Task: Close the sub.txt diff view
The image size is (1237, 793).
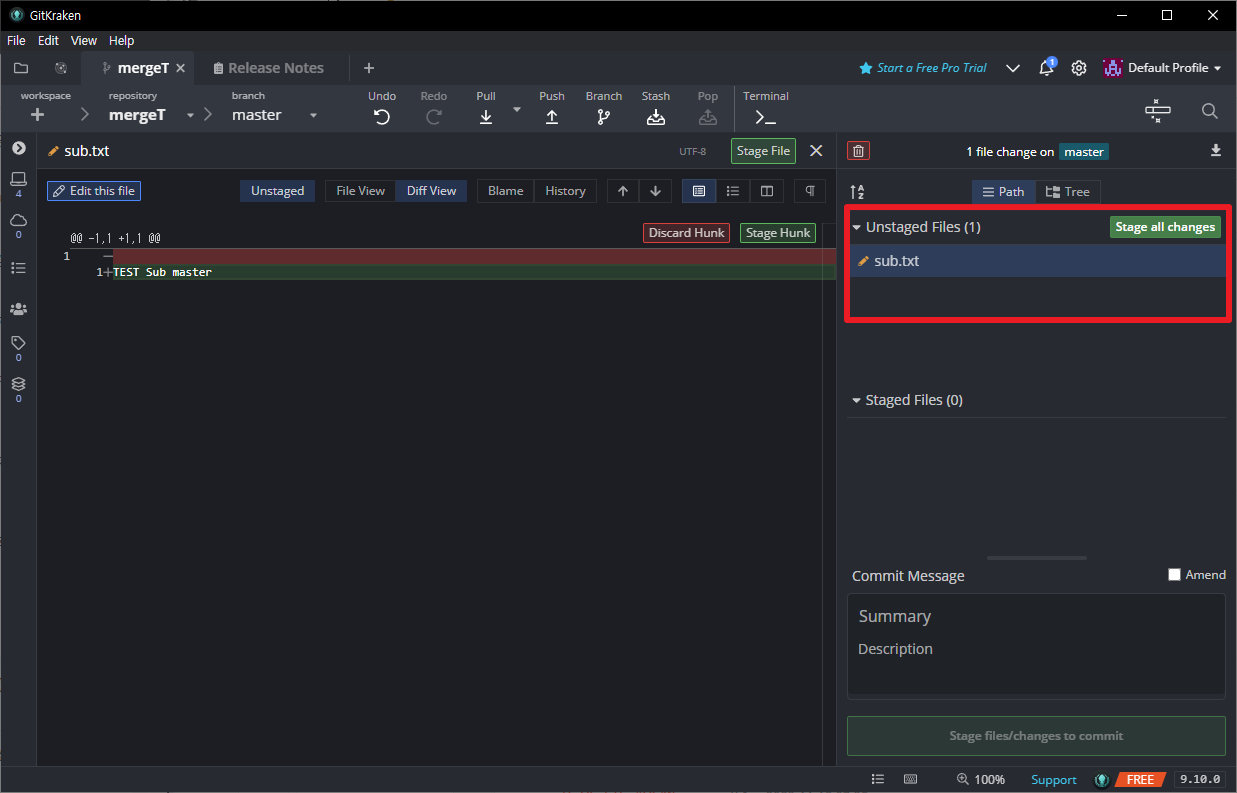Action: click(816, 151)
